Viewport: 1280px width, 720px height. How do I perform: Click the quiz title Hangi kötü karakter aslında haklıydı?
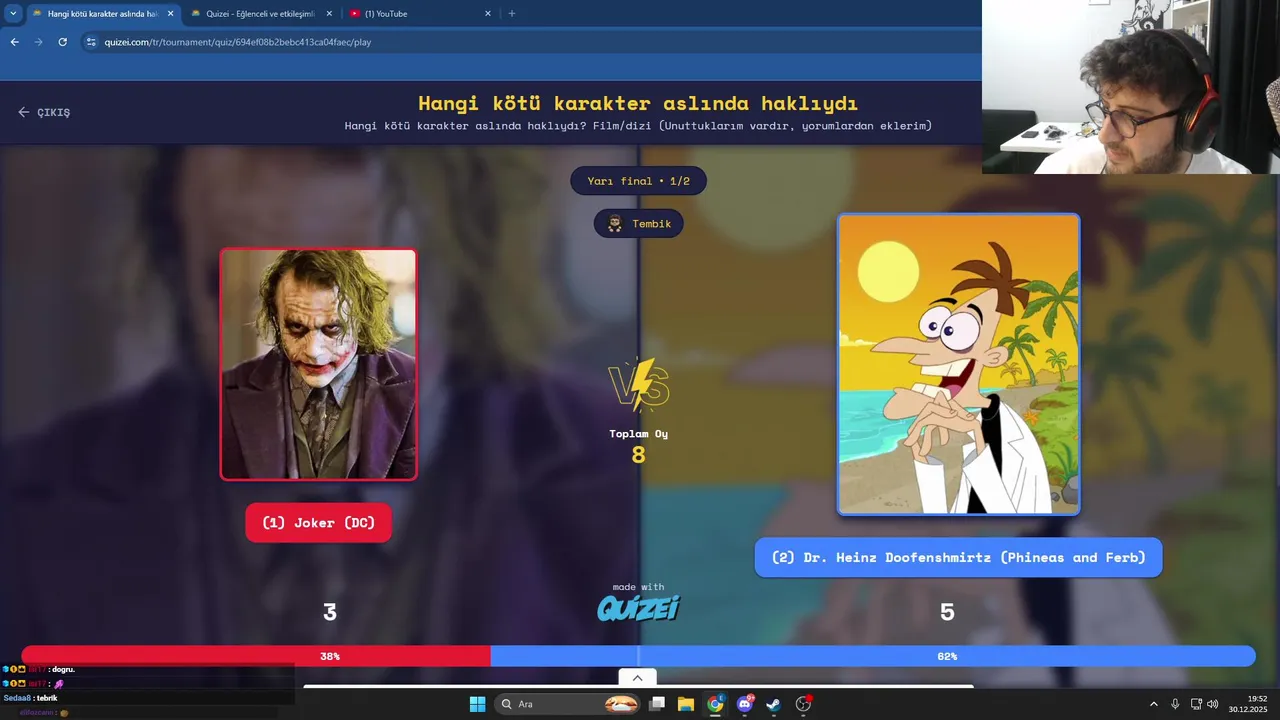tap(638, 103)
